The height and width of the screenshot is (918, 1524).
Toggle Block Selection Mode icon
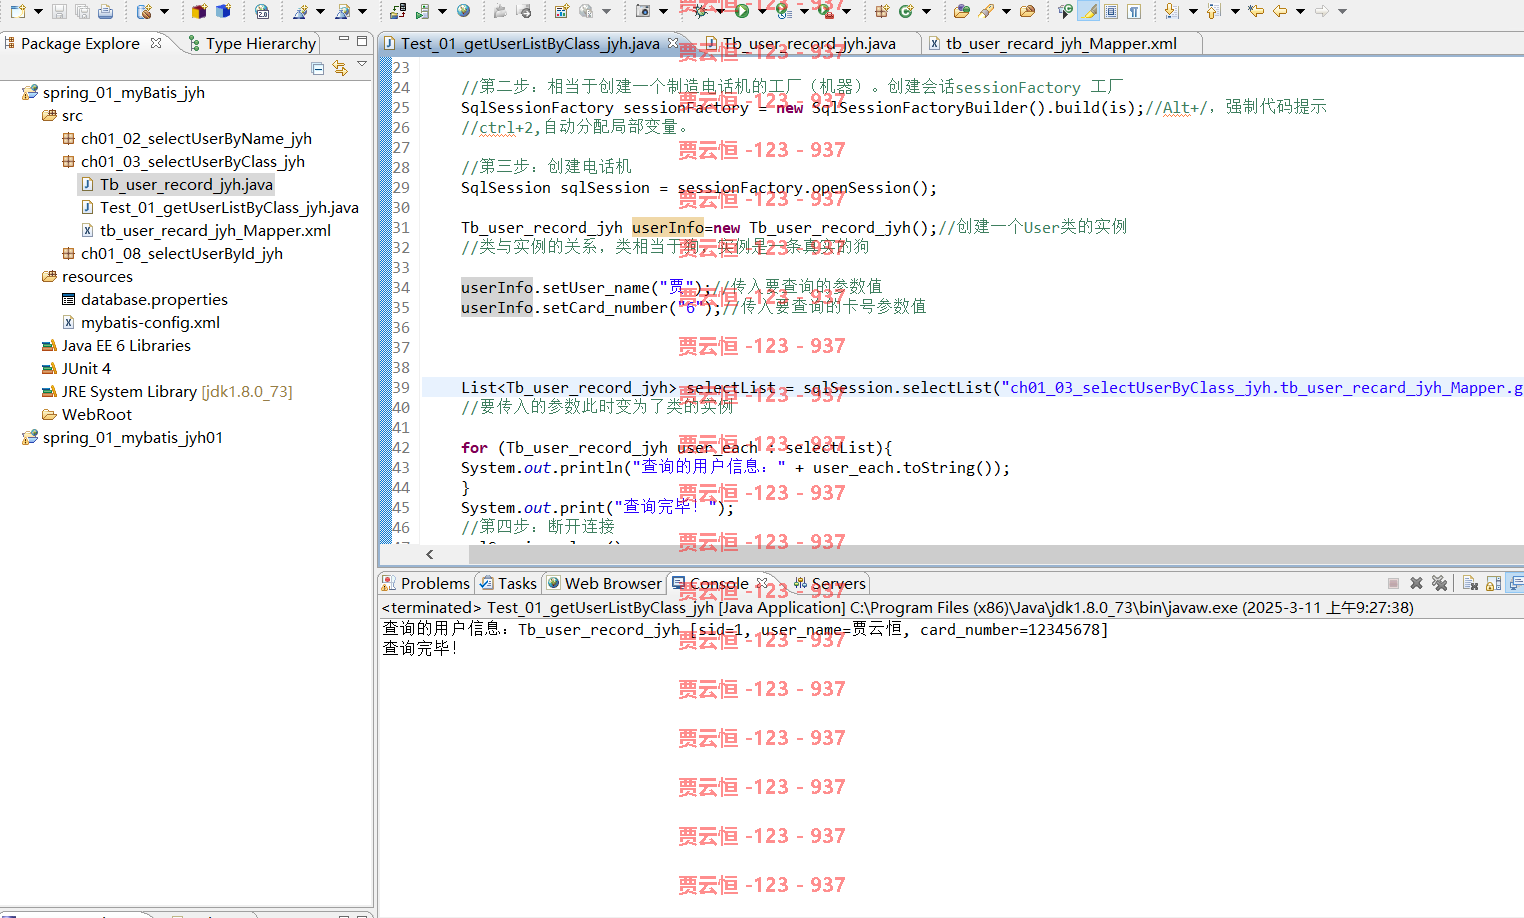pos(1111,11)
